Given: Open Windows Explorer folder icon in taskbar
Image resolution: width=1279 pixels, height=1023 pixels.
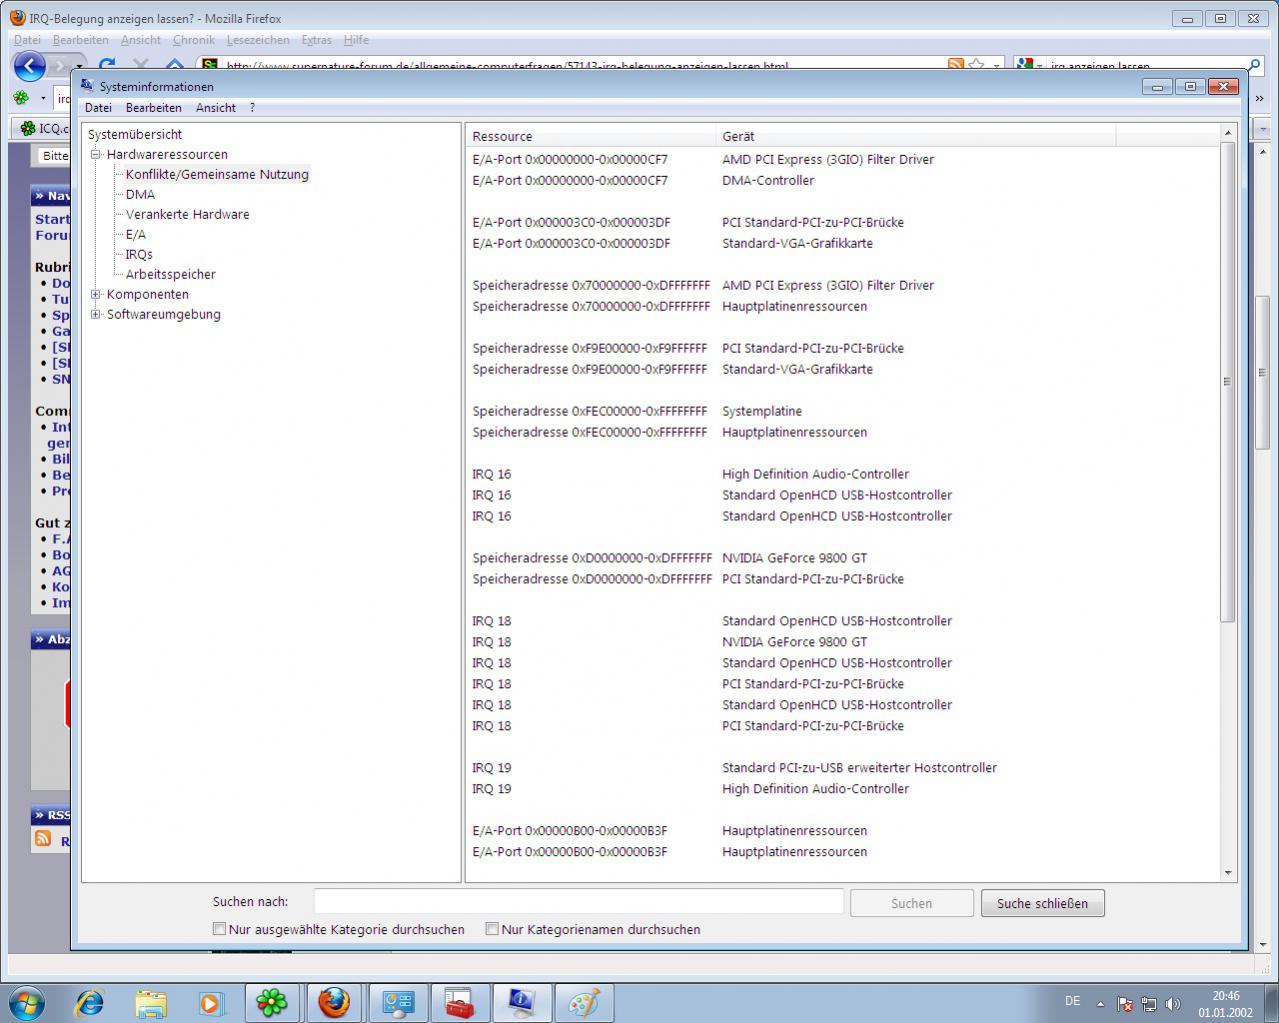Looking at the screenshot, I should (151, 1003).
